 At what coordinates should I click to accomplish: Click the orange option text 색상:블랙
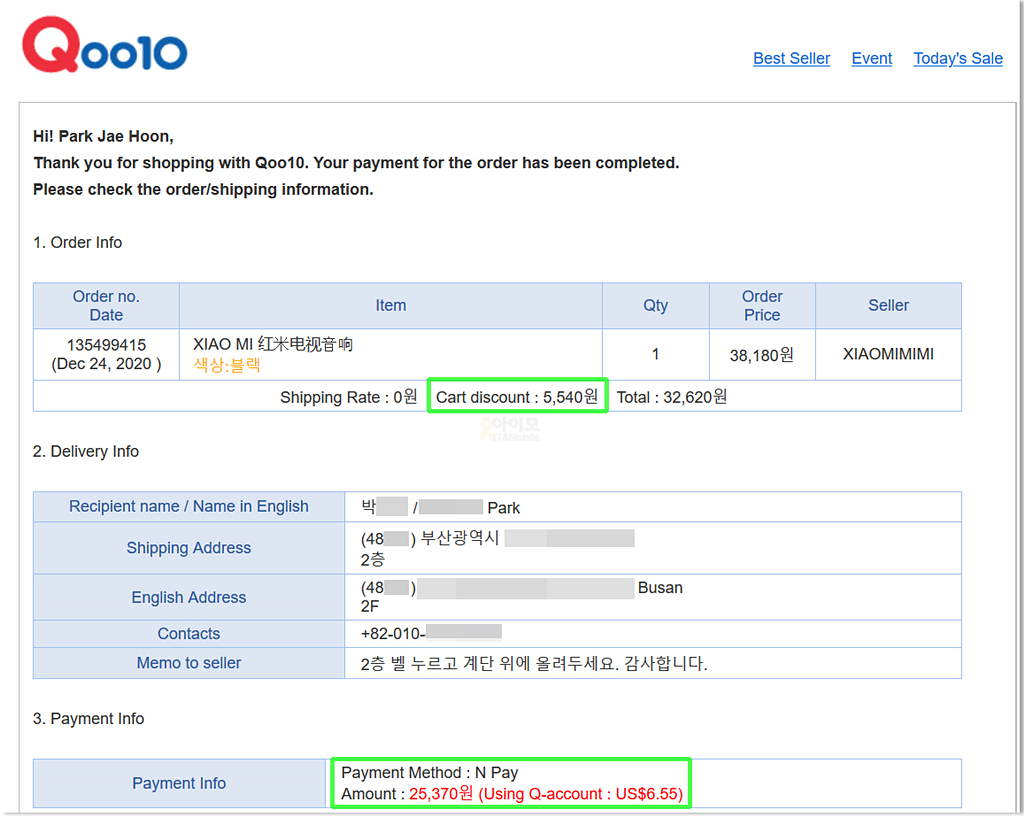click(x=227, y=364)
